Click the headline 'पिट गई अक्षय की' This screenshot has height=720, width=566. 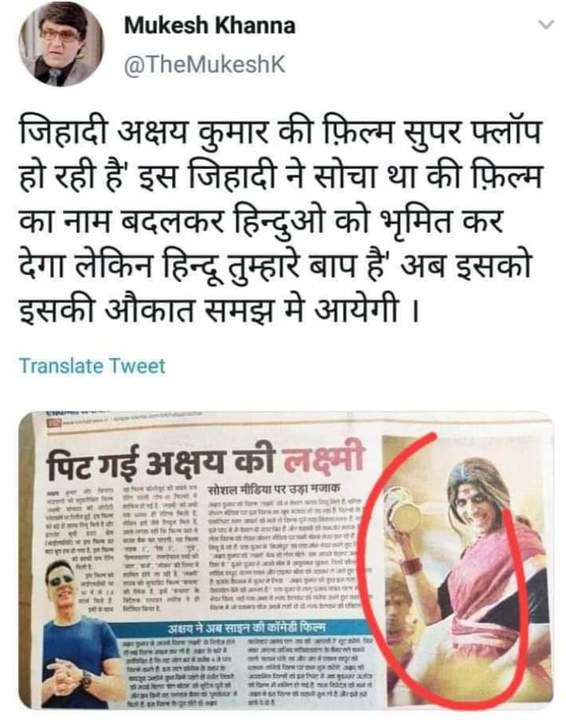pyautogui.click(x=161, y=462)
